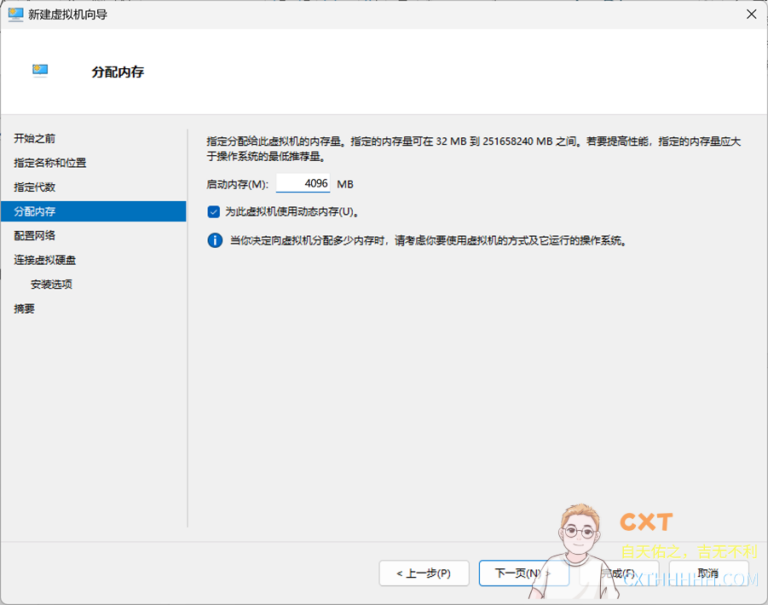Click the wizard icon in the title bar
The image size is (768, 605).
[16, 14]
